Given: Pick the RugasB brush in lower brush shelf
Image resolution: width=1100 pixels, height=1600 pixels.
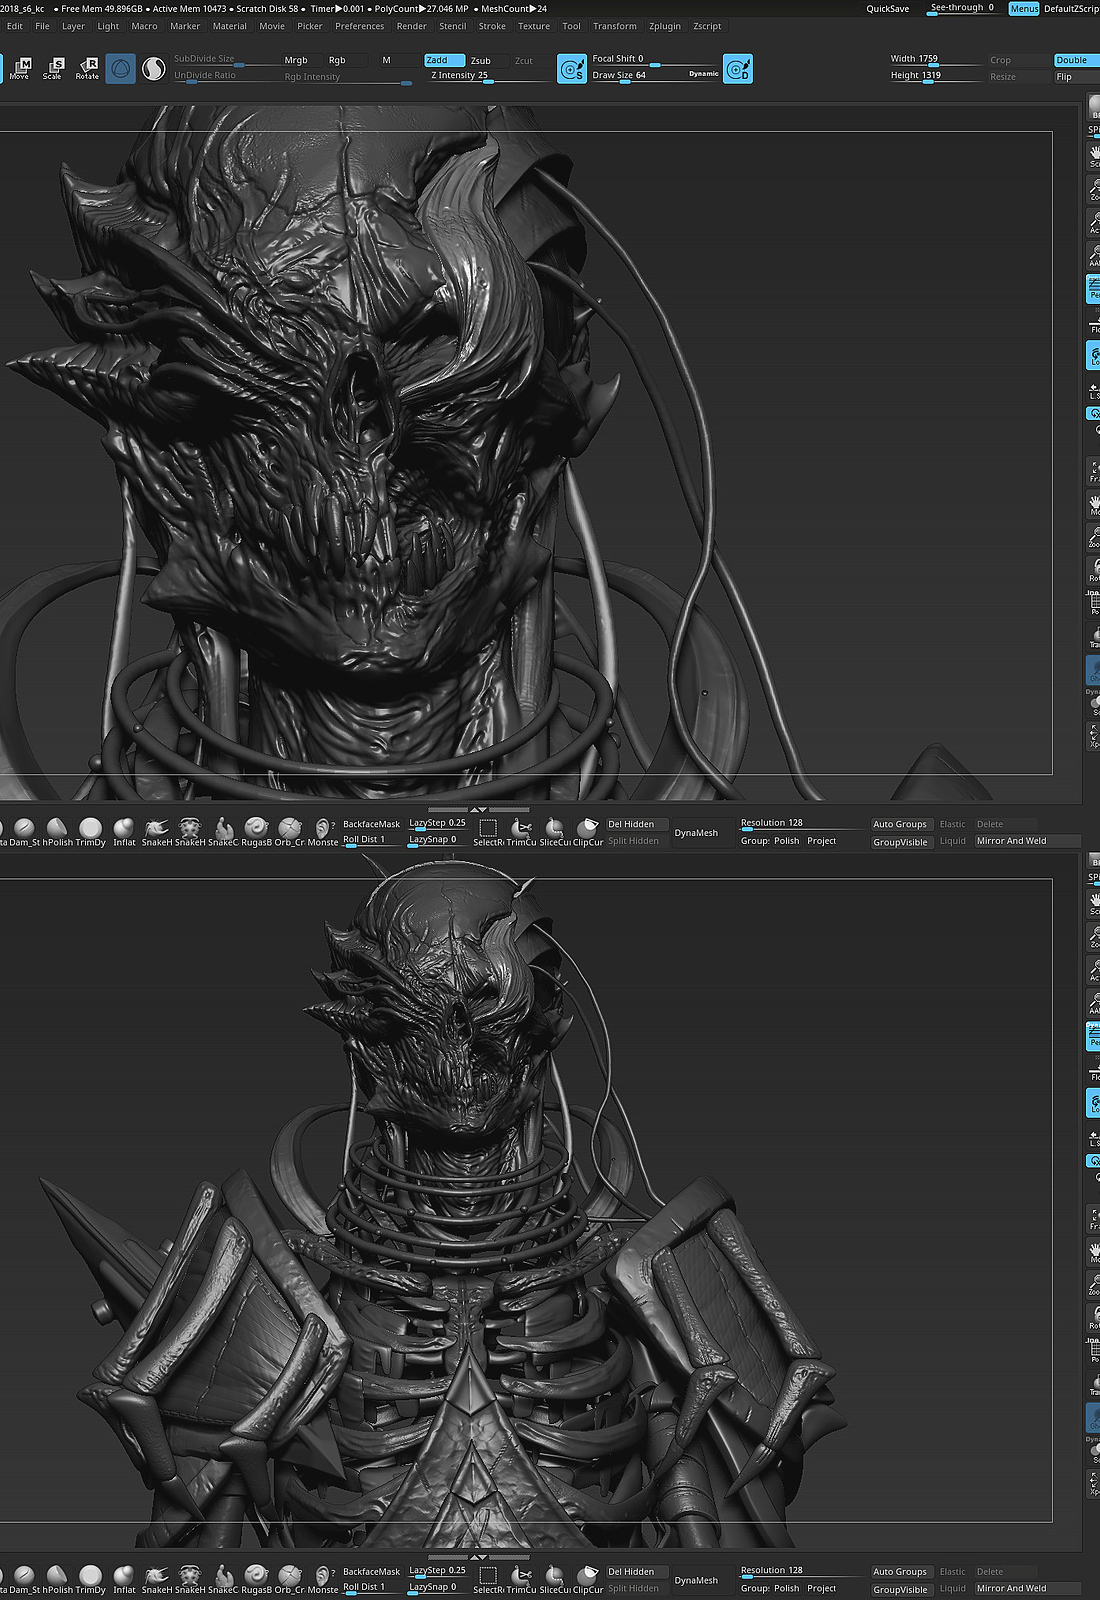Looking at the screenshot, I should [x=256, y=1579].
